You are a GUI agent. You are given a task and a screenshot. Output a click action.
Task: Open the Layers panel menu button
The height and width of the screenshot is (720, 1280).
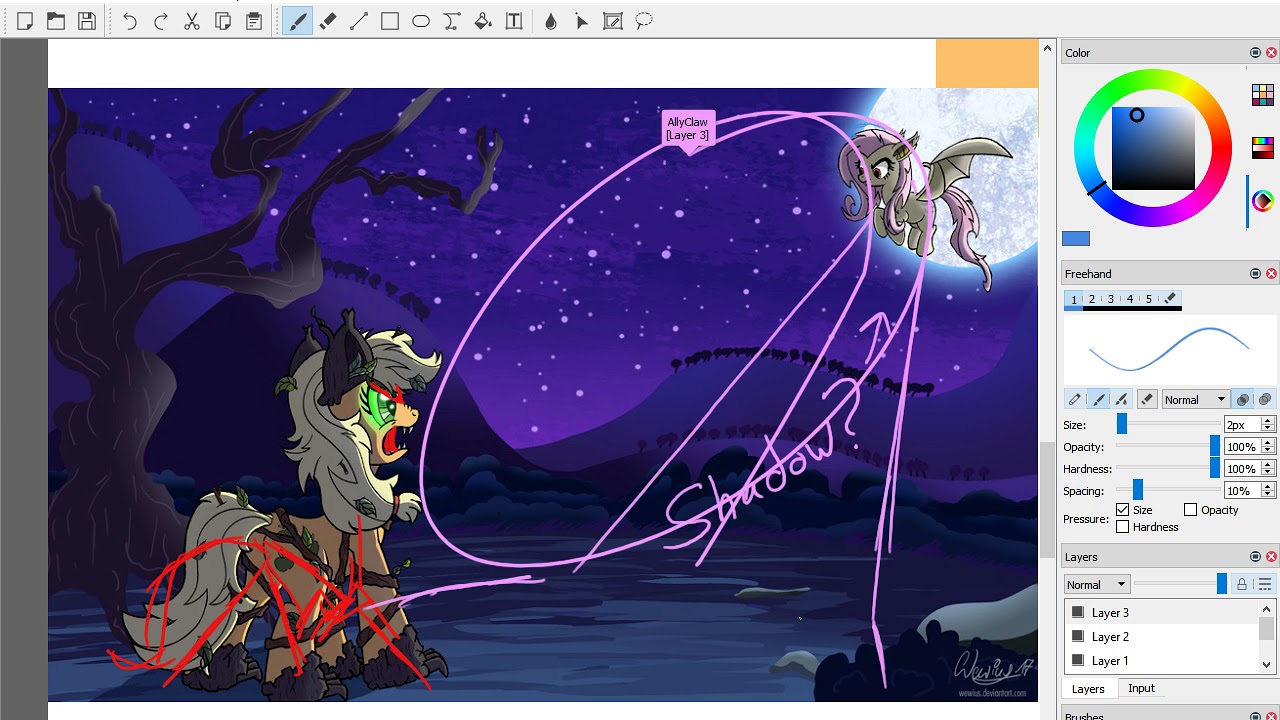coord(1265,584)
